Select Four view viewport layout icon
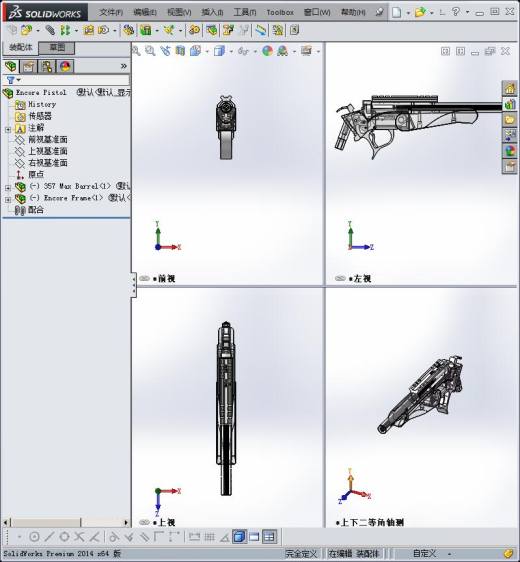 click(269, 537)
